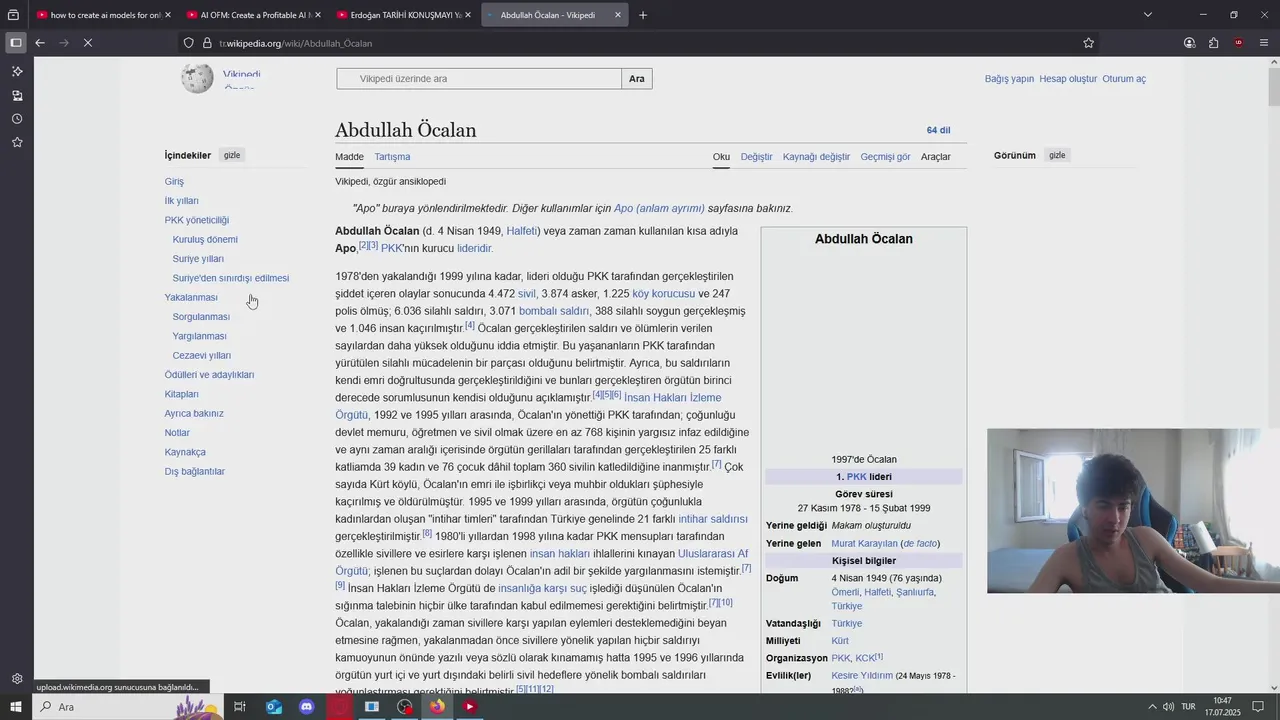Open Outlook from the taskbar

[x=273, y=707]
